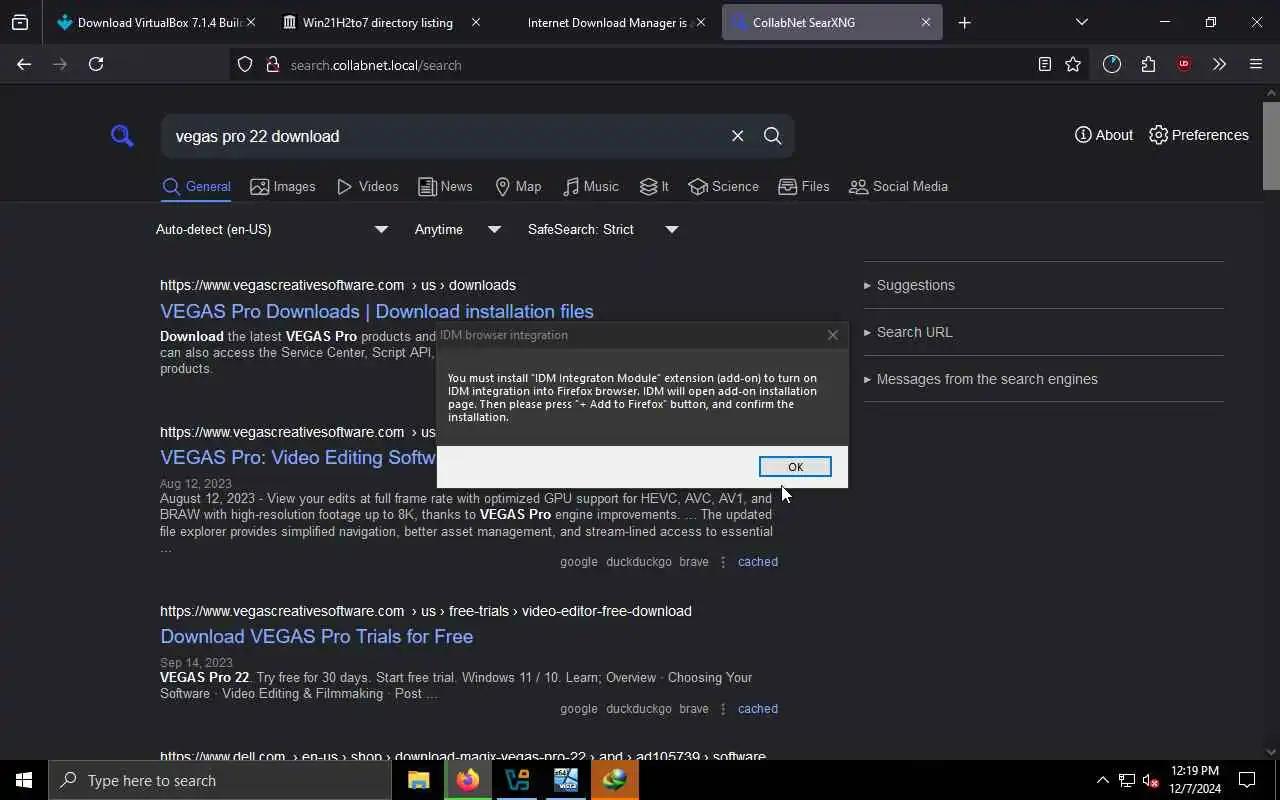Switch to Win21H2to7 directory listing tab

pyautogui.click(x=378, y=22)
